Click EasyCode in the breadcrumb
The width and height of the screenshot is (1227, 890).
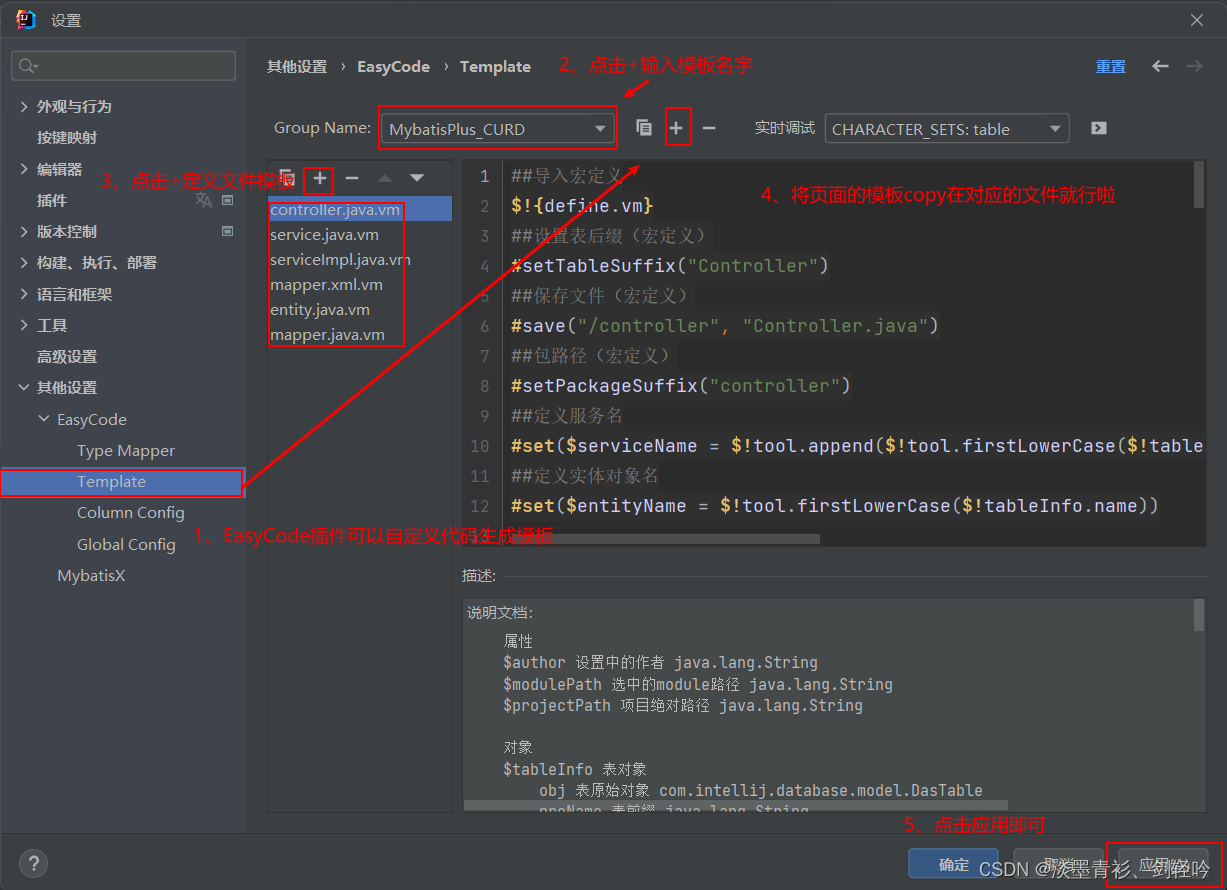[393, 67]
